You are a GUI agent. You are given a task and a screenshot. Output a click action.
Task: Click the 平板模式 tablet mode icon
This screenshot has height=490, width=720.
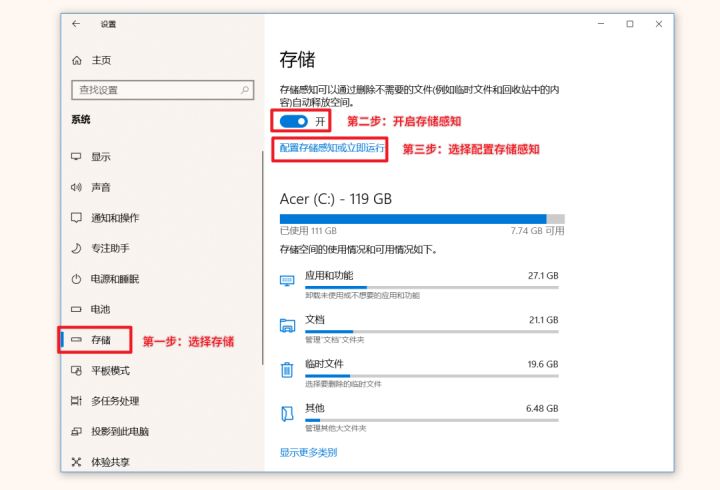click(76, 371)
